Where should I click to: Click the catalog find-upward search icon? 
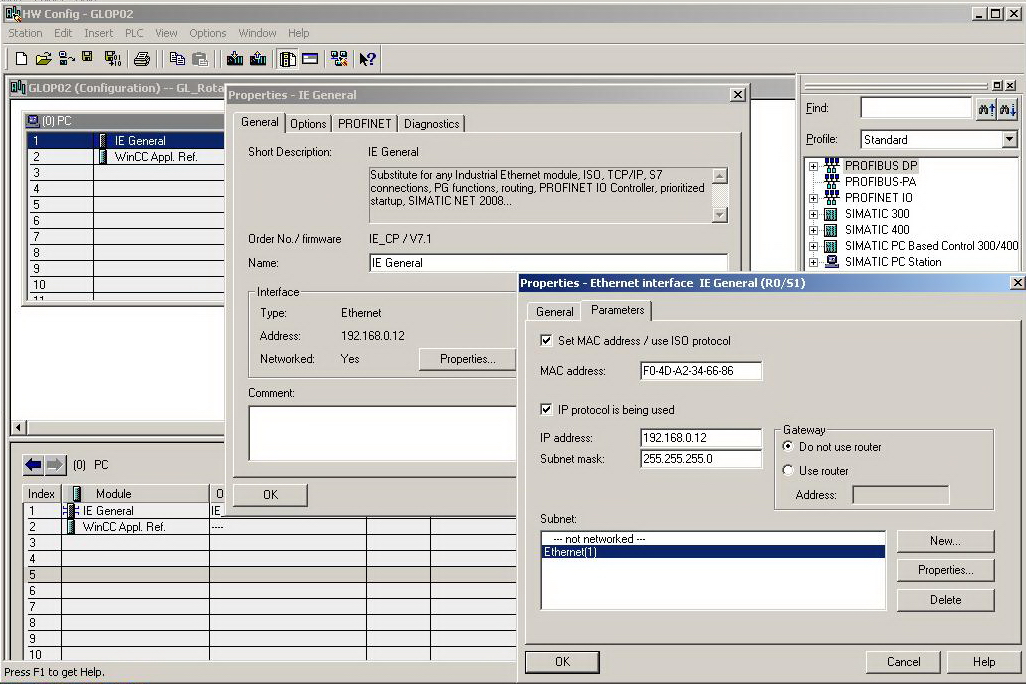[x=985, y=109]
